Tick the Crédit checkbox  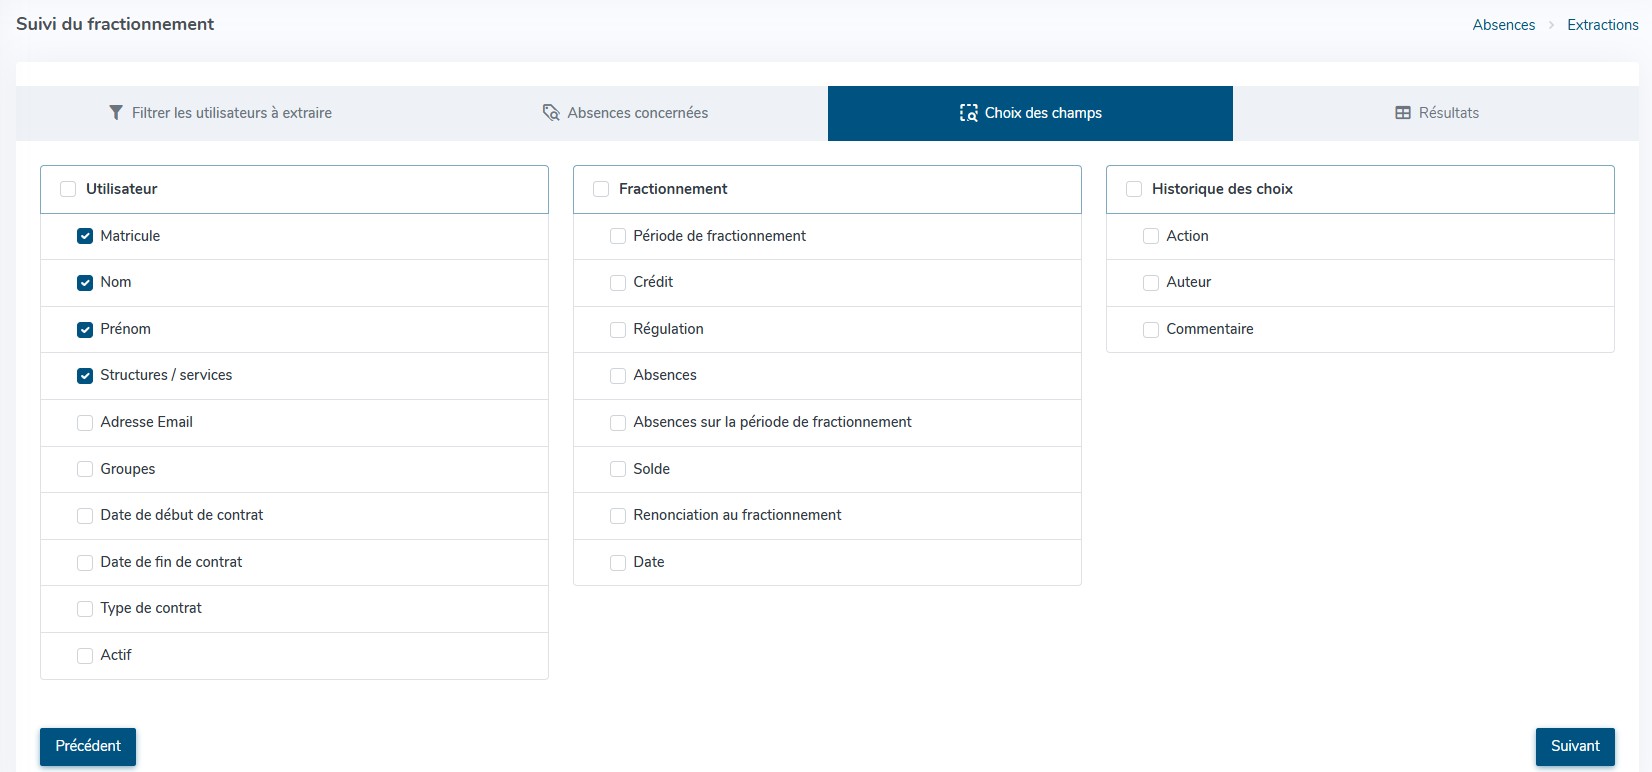[x=618, y=283]
